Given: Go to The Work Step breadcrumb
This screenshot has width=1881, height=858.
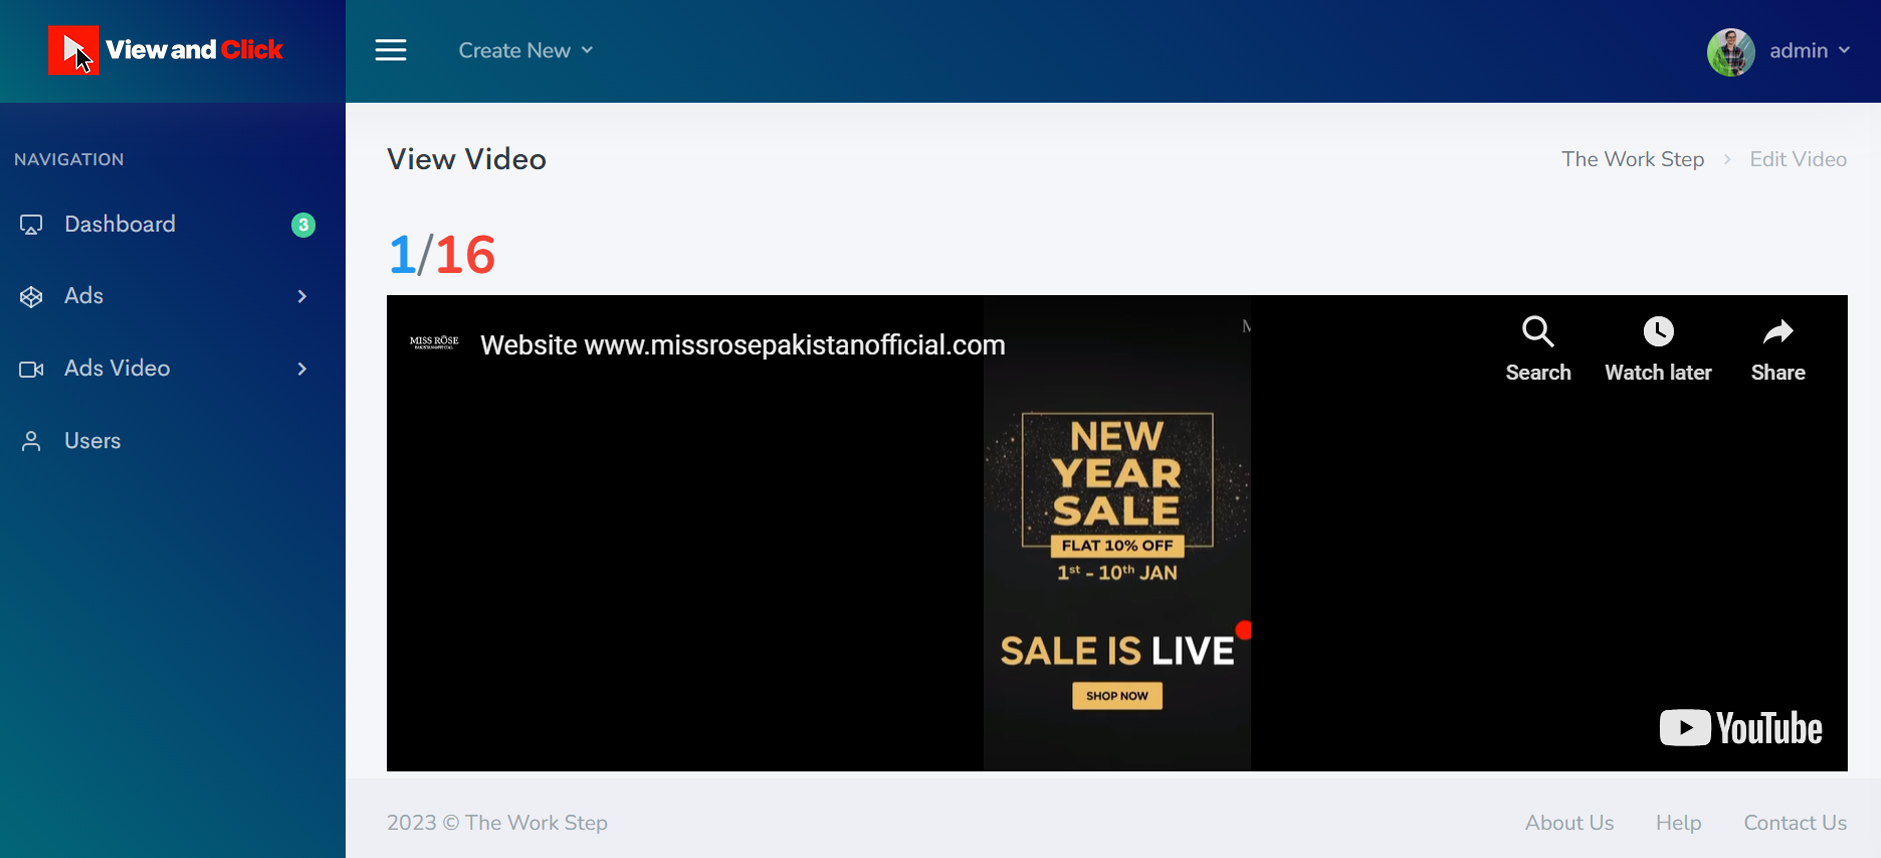Looking at the screenshot, I should coord(1632,159).
